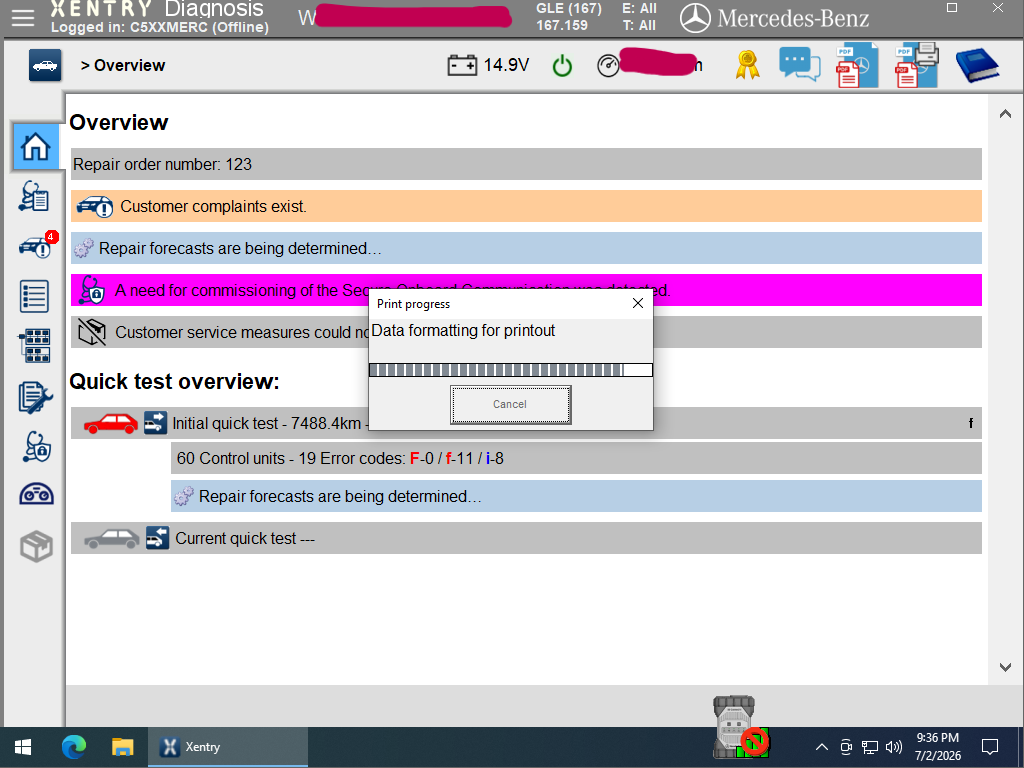Click the 60 Control units error codes row
This screenshot has height=768, width=1024.
coord(576,458)
